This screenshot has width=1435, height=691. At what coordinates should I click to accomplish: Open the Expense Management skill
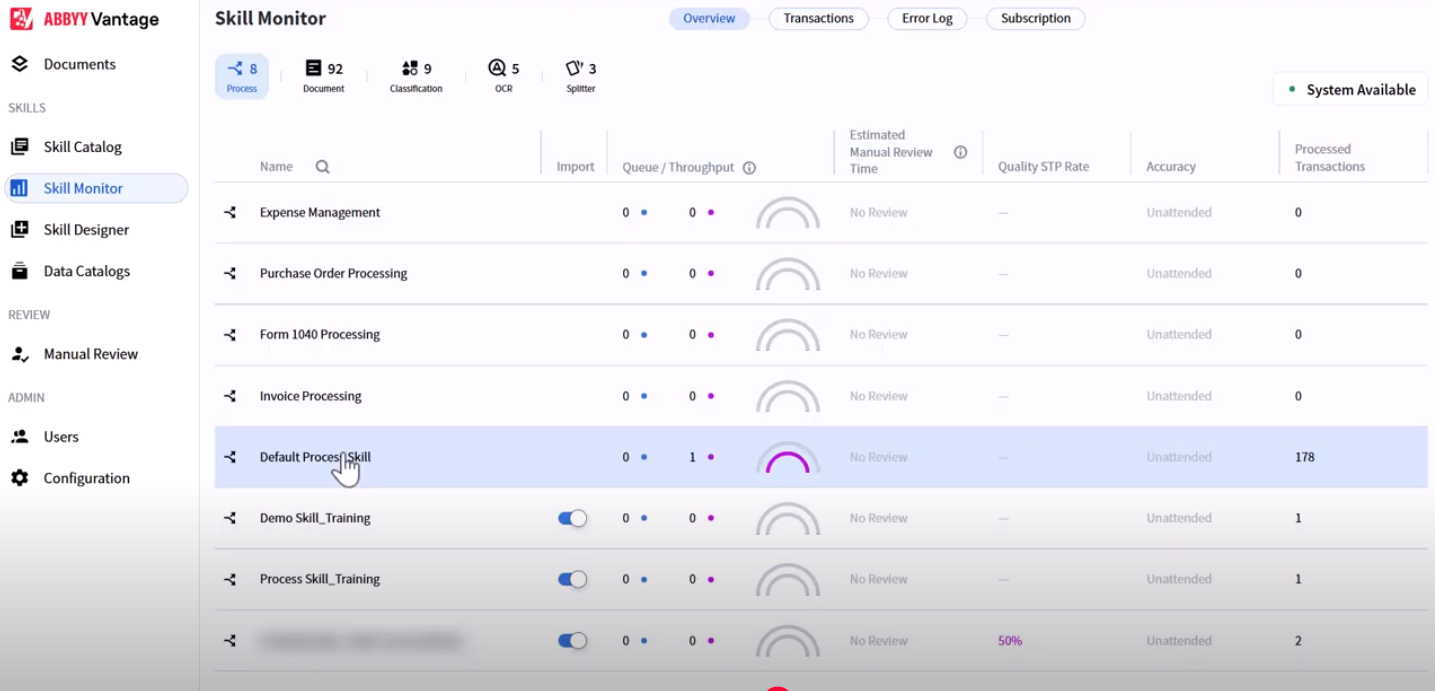click(x=320, y=212)
